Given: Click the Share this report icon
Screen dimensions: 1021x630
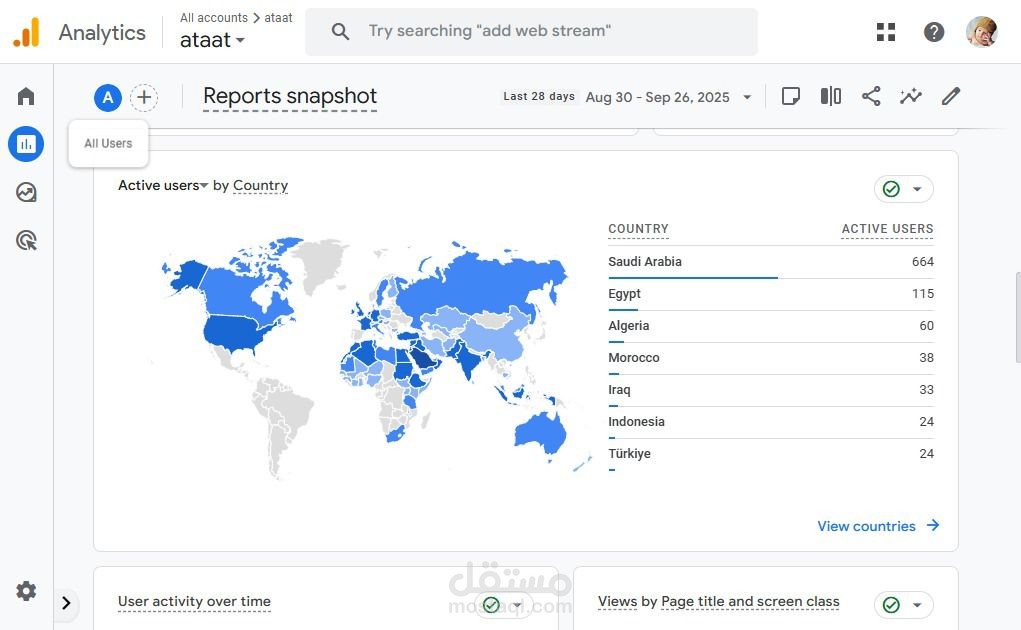Looking at the screenshot, I should 871,96.
